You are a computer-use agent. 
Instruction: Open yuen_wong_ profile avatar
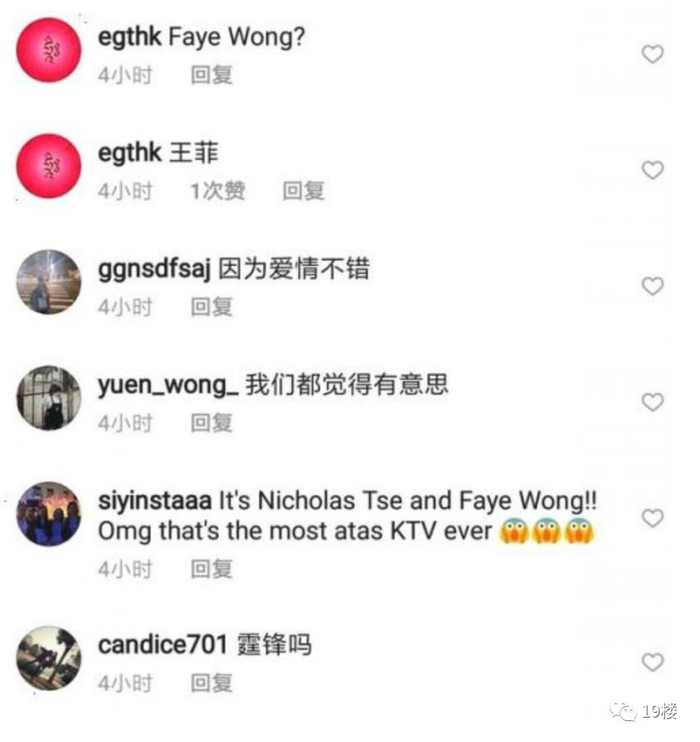pyautogui.click(x=49, y=398)
